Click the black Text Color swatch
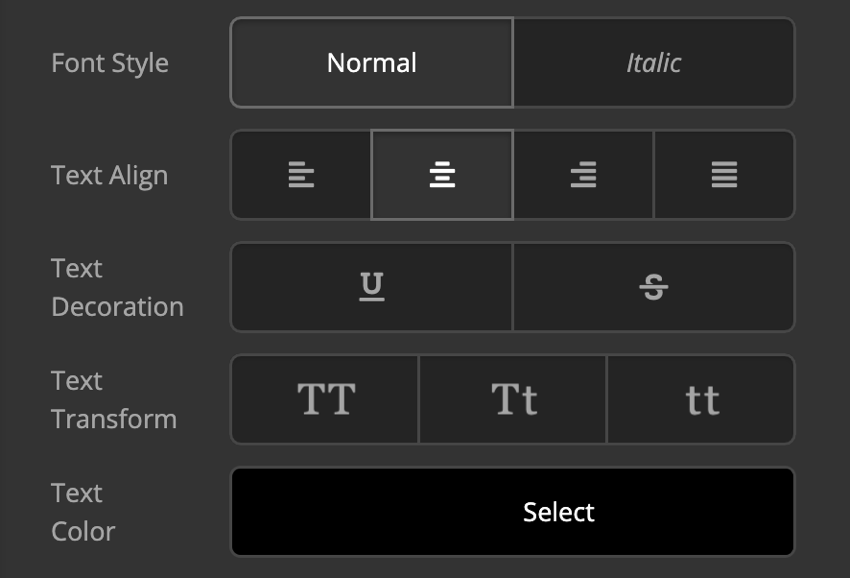 click(513, 512)
